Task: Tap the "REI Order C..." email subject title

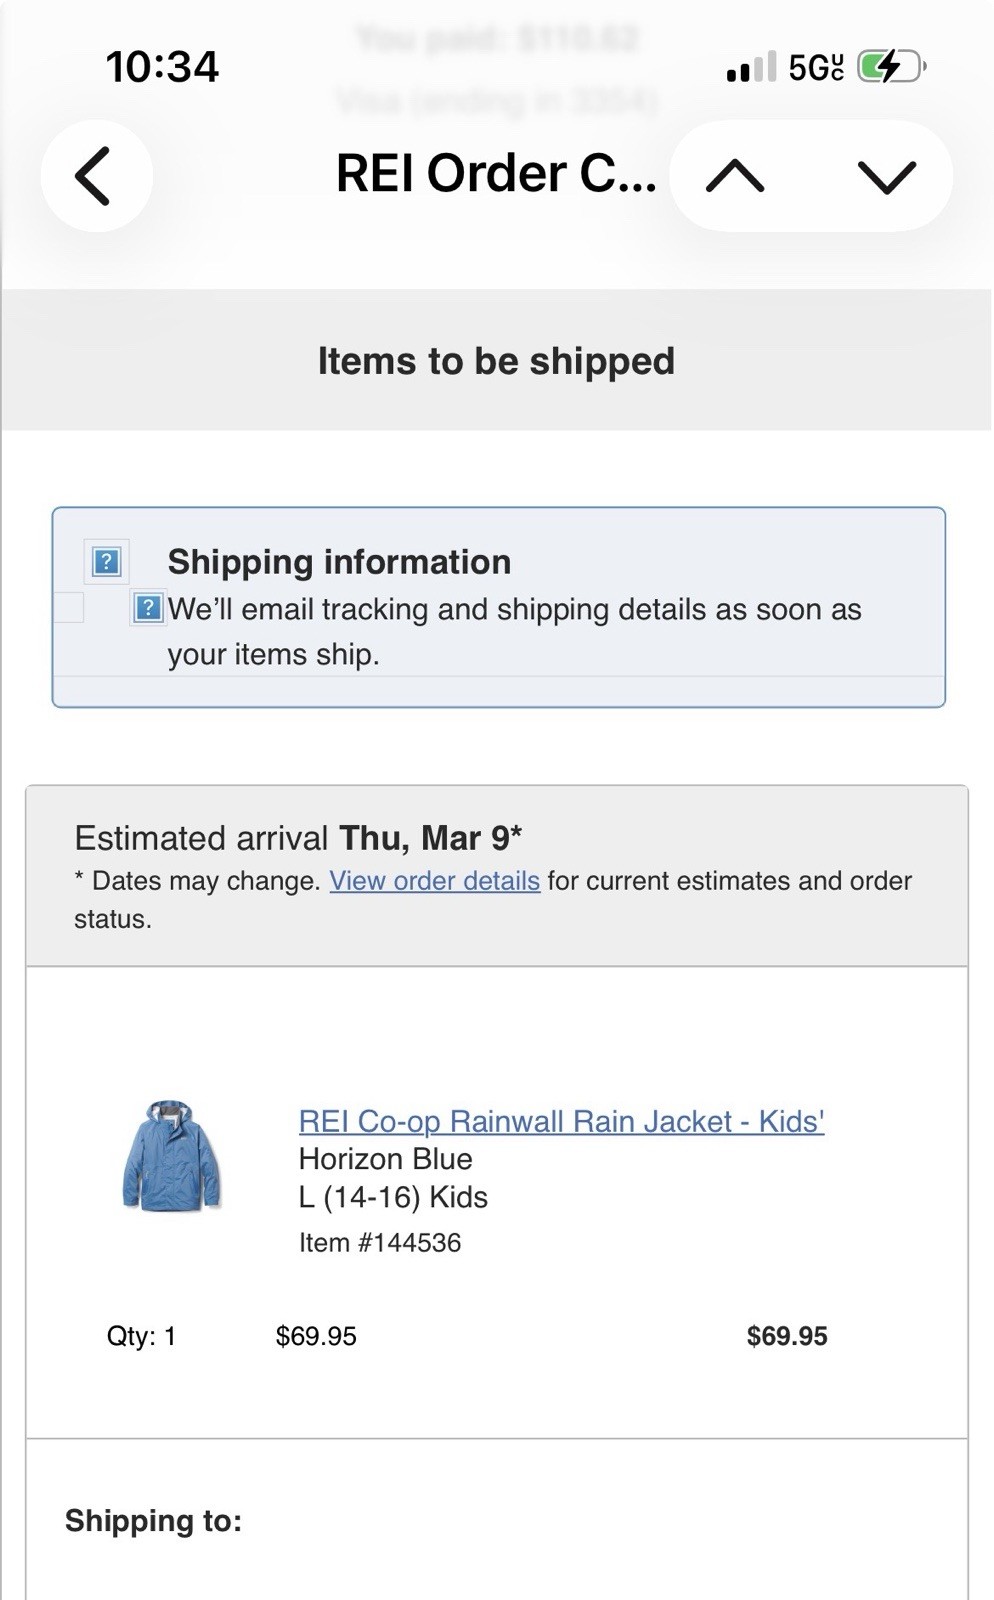Action: 495,174
